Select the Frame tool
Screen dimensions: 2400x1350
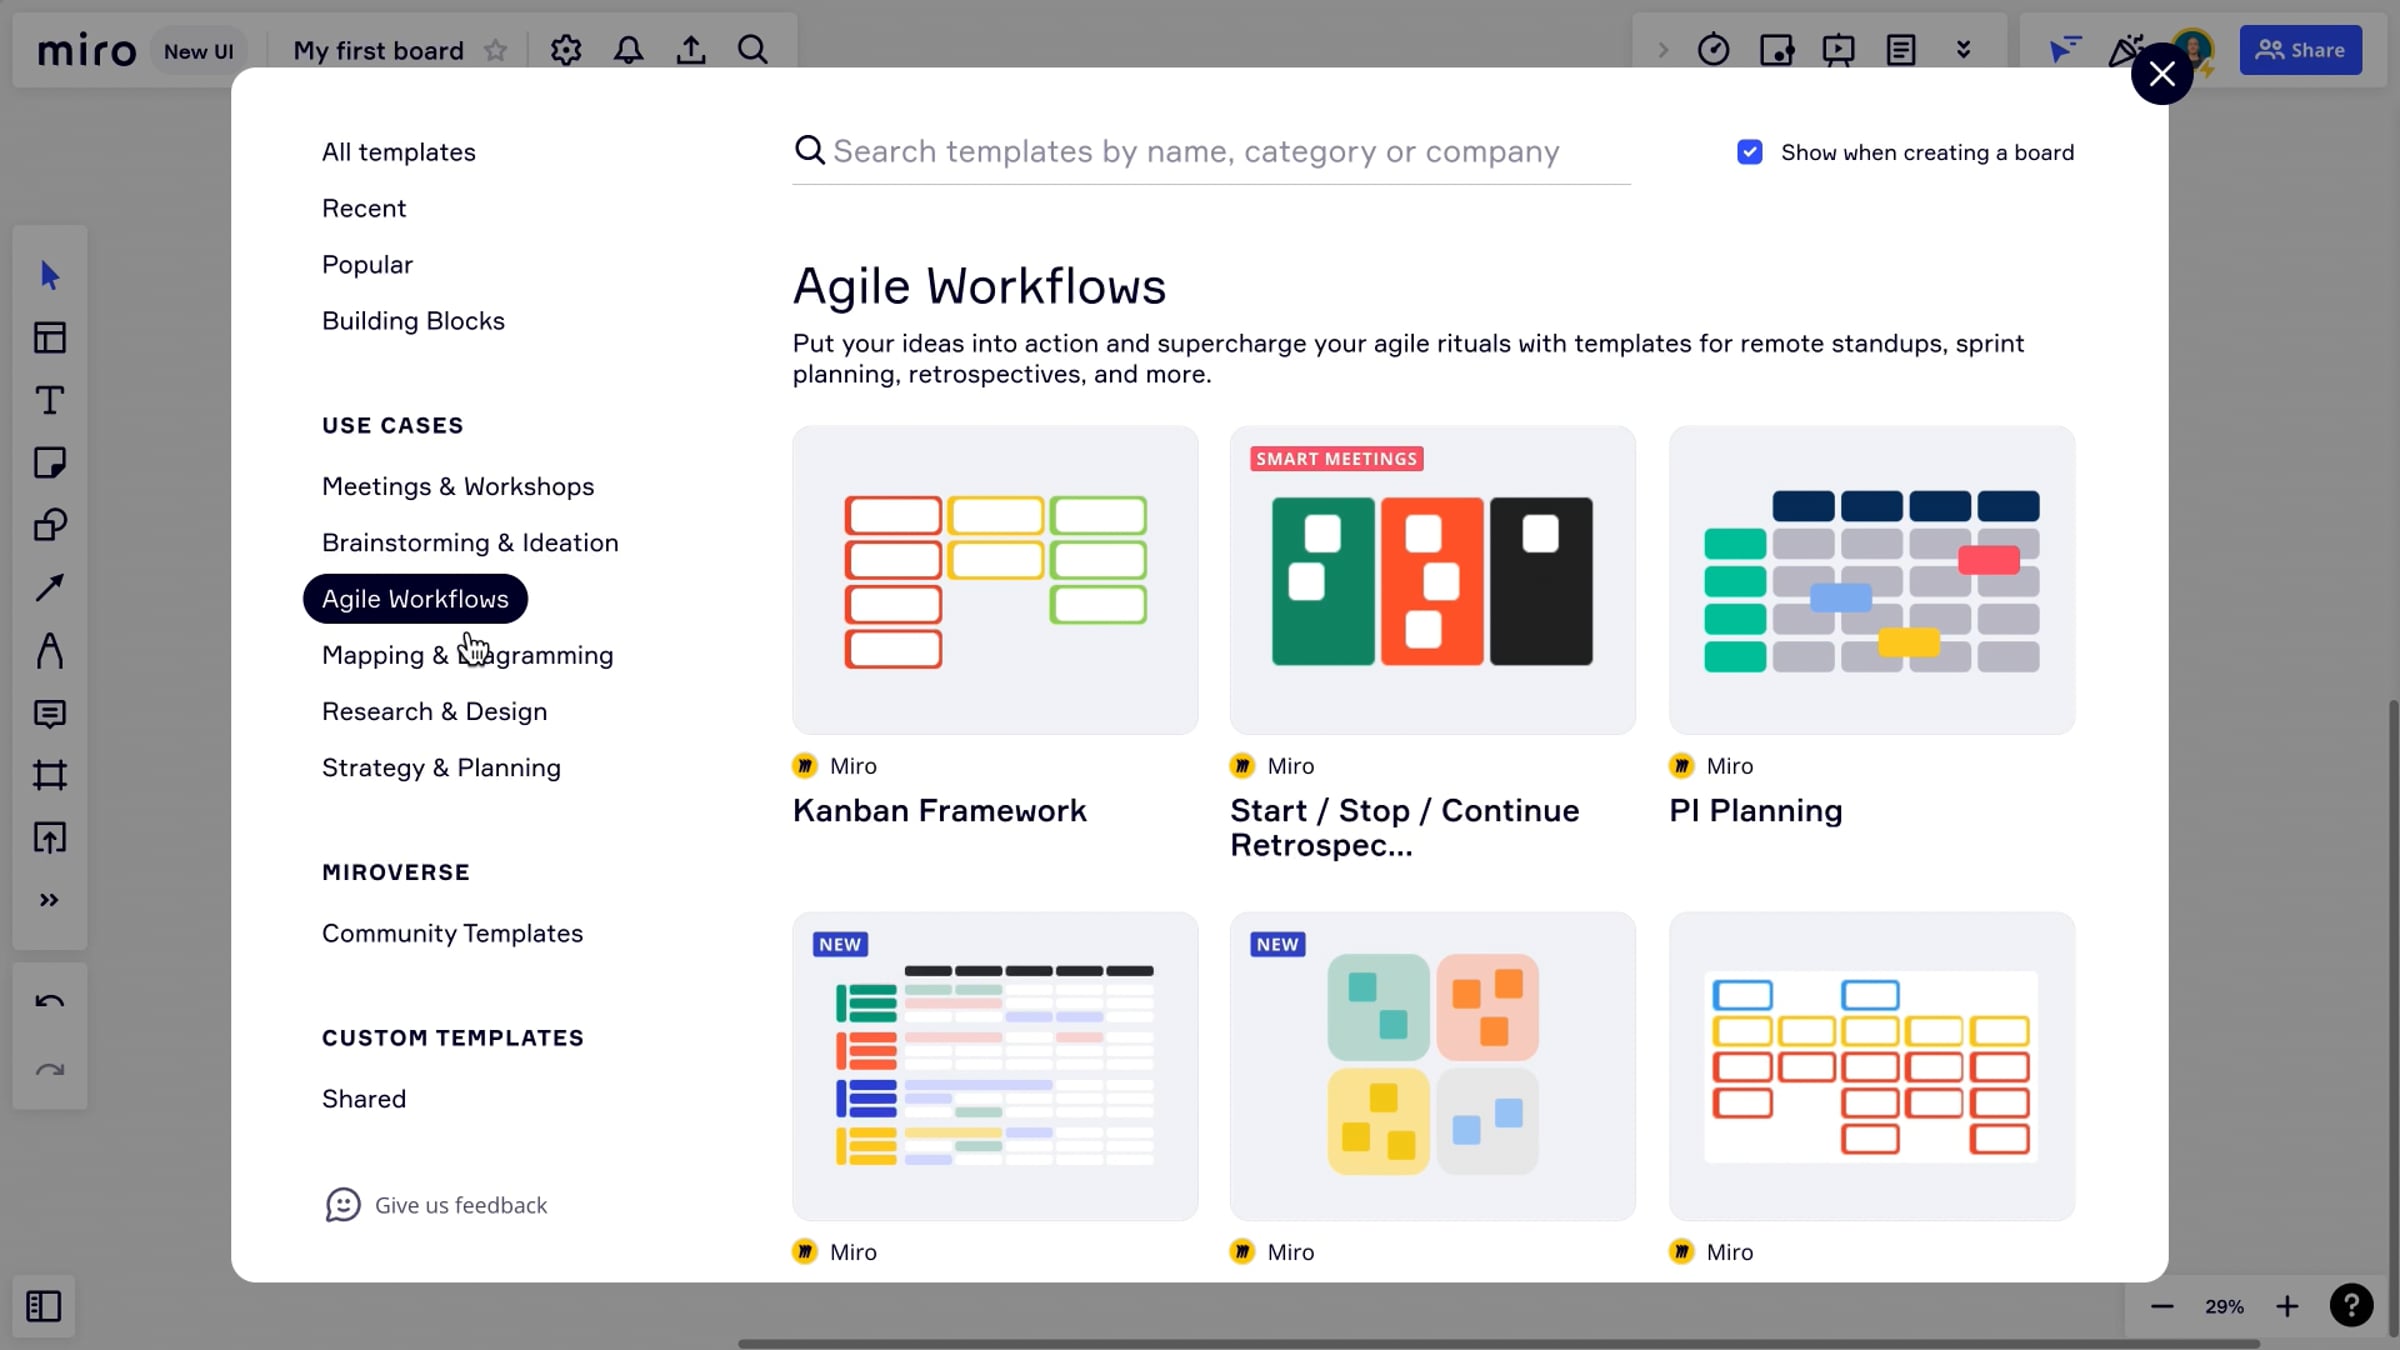49,775
